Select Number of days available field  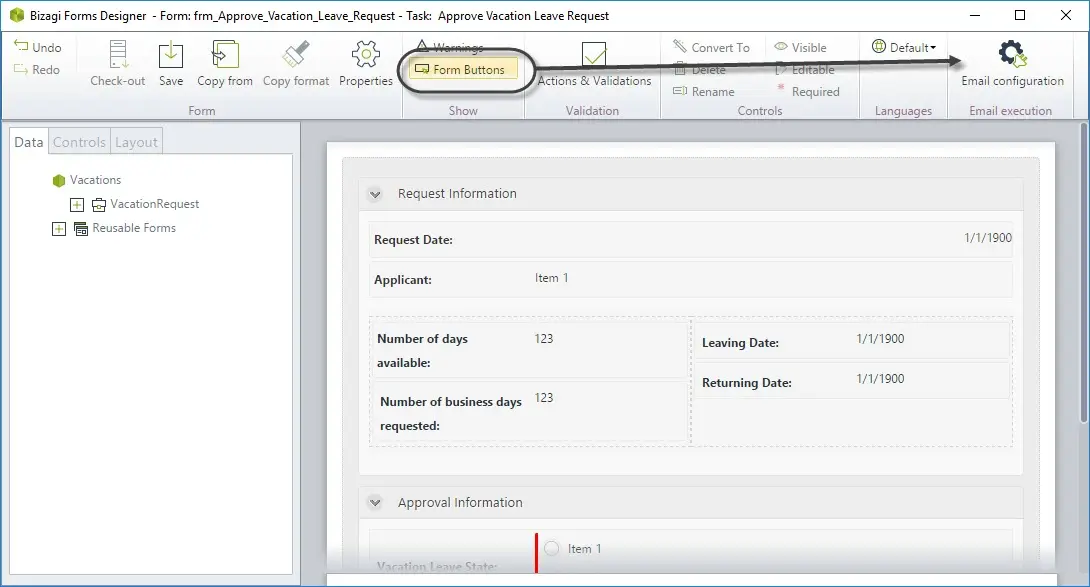tap(530, 350)
